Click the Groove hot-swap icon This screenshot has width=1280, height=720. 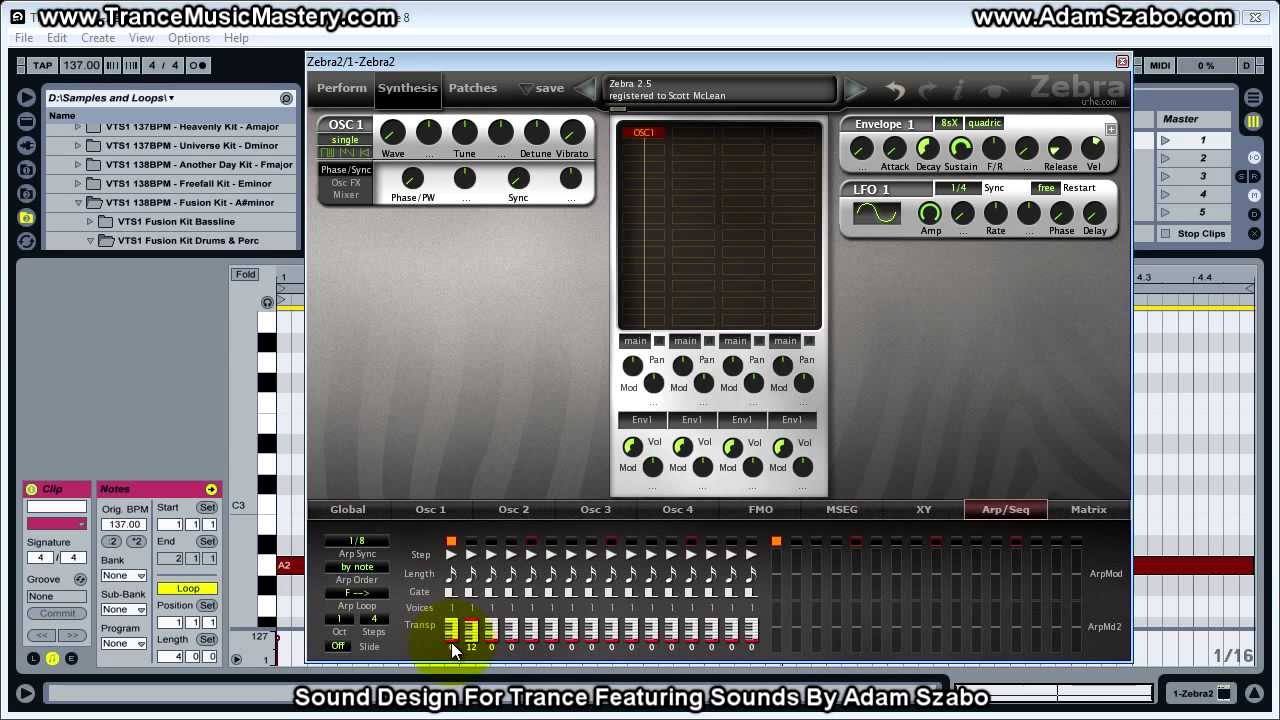80,579
